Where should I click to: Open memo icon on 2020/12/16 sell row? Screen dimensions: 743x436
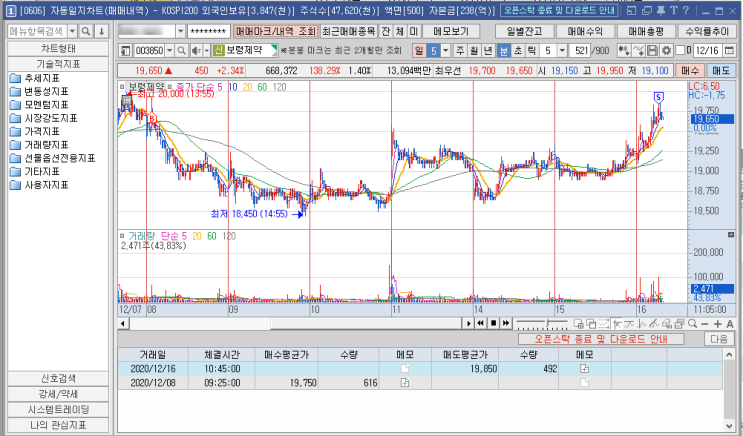click(584, 369)
